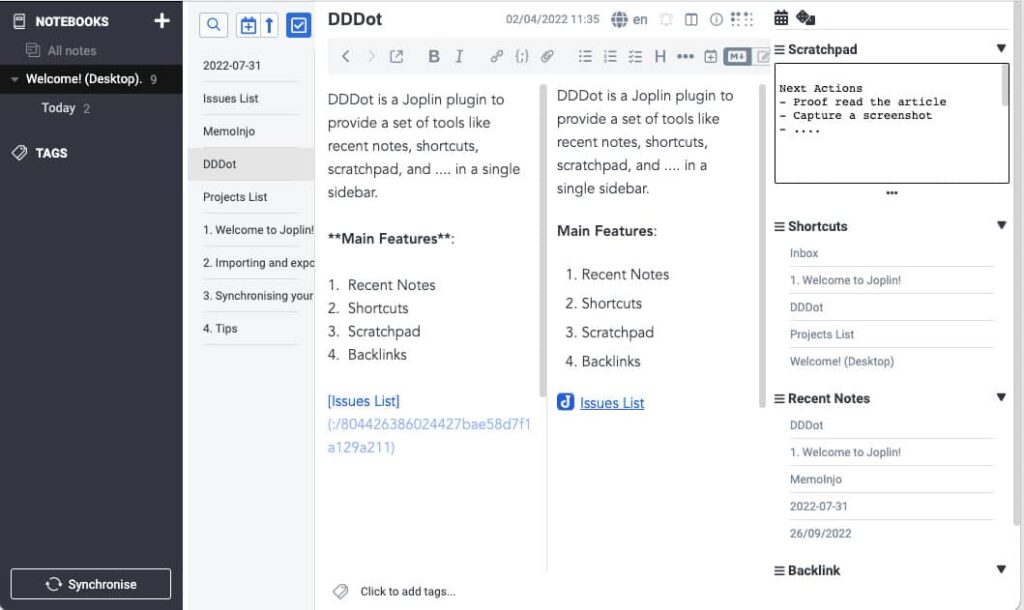1024x610 pixels.
Task: Click the bold formatting icon
Action: coord(433,57)
